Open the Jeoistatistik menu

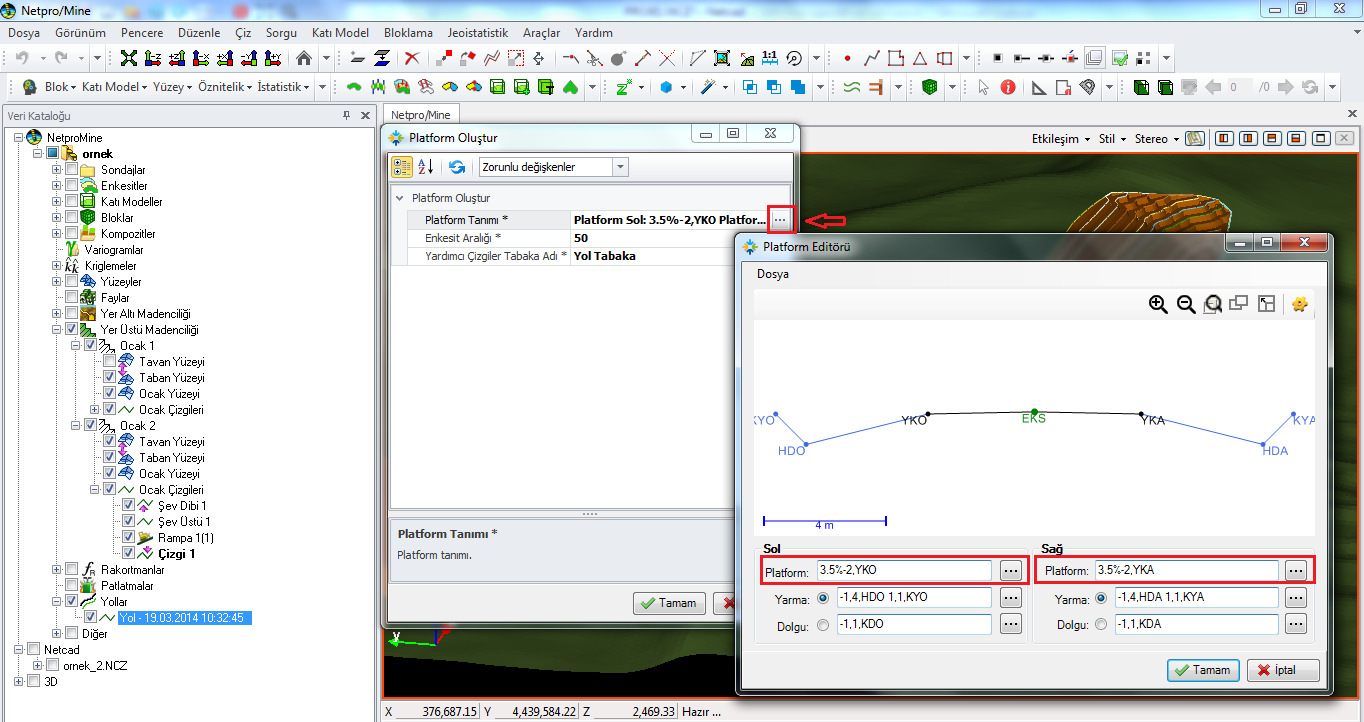point(478,33)
